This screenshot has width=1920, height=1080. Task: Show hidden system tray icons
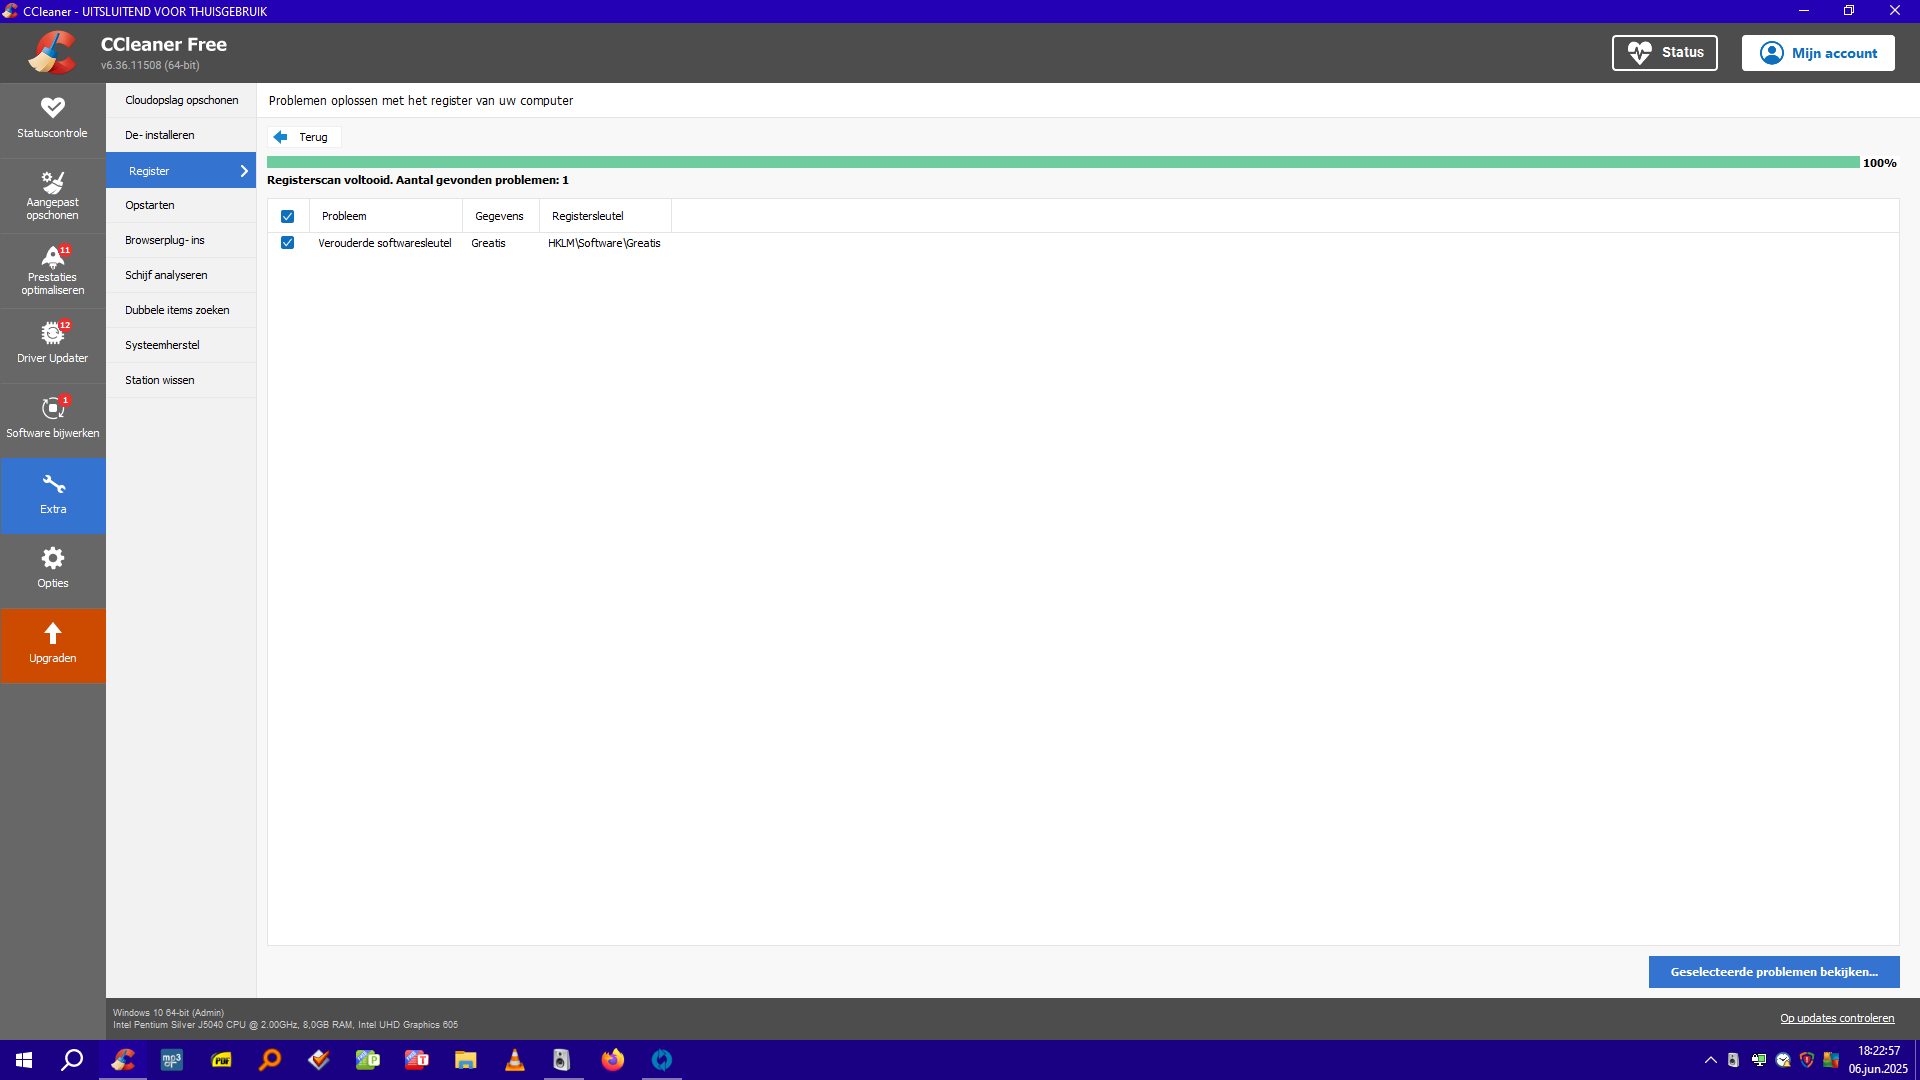tap(1711, 1060)
